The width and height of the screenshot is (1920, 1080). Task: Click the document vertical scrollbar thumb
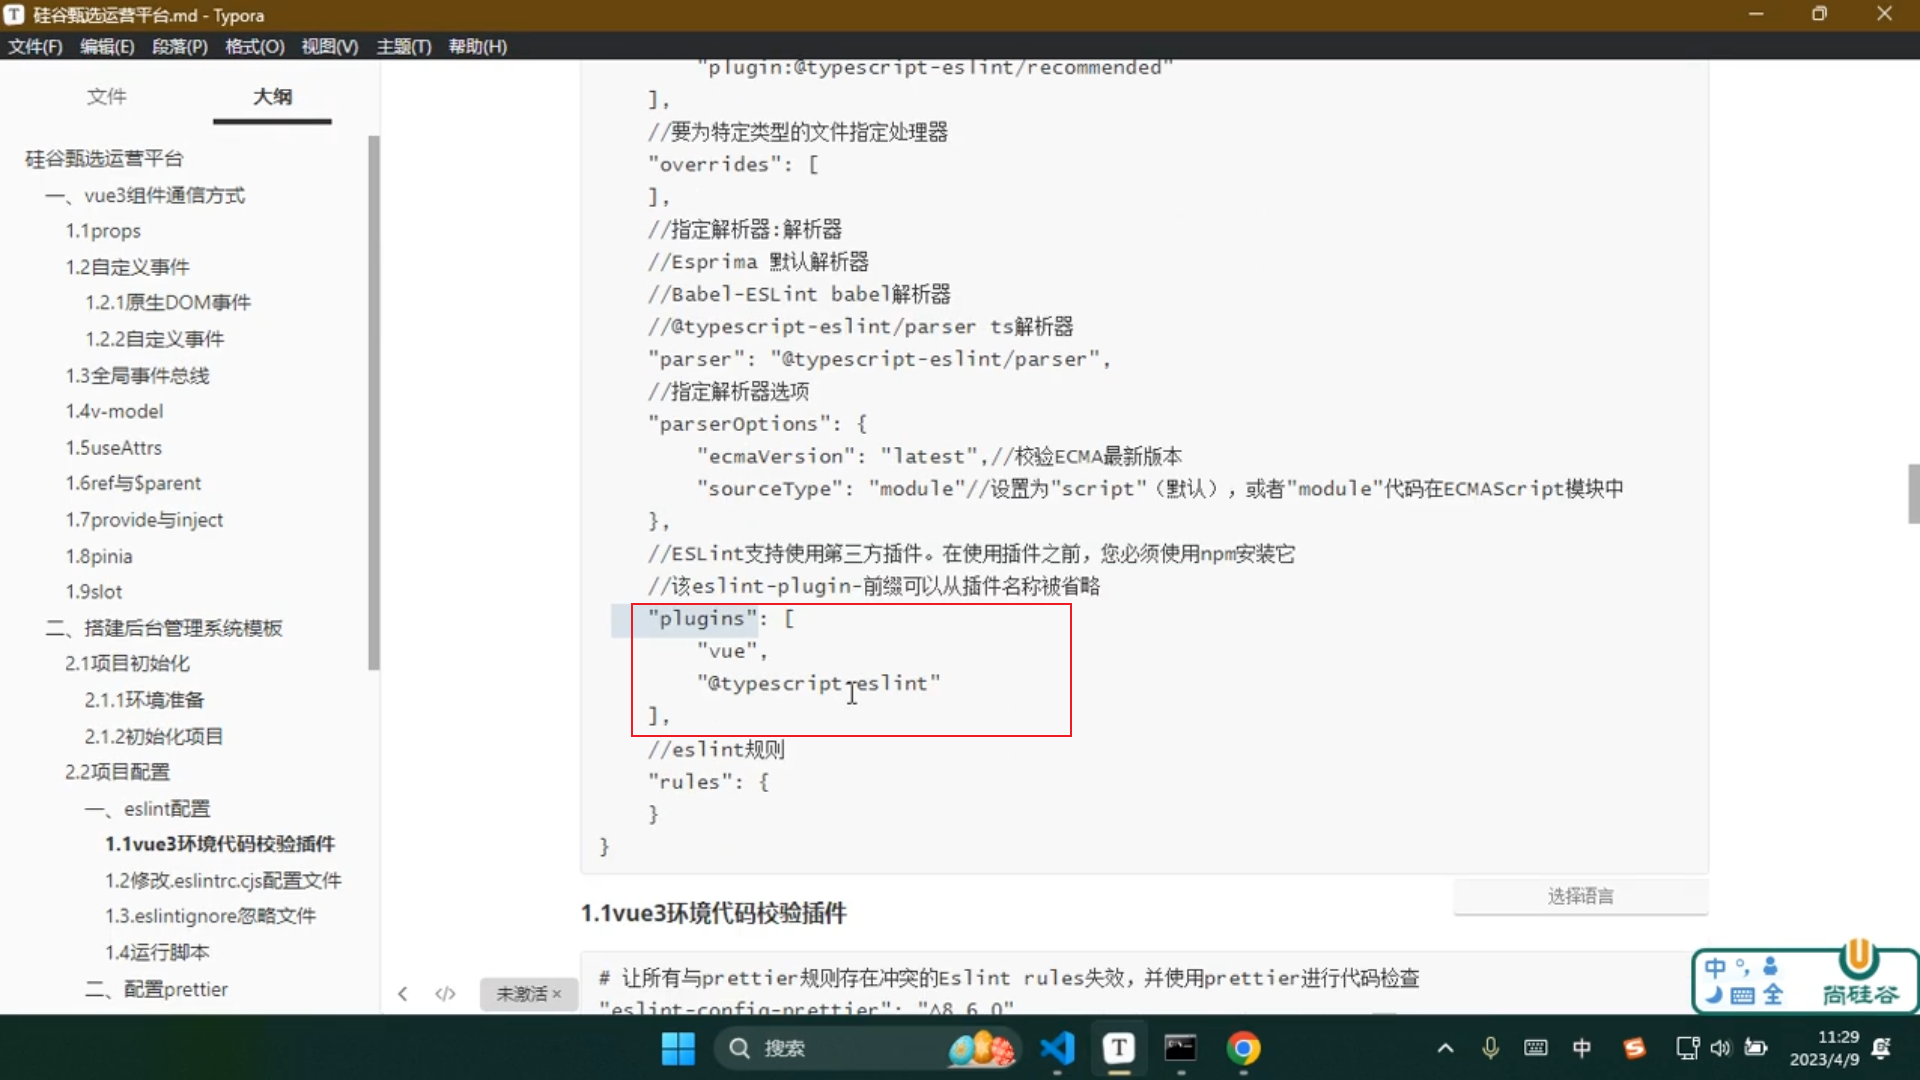(x=1913, y=493)
